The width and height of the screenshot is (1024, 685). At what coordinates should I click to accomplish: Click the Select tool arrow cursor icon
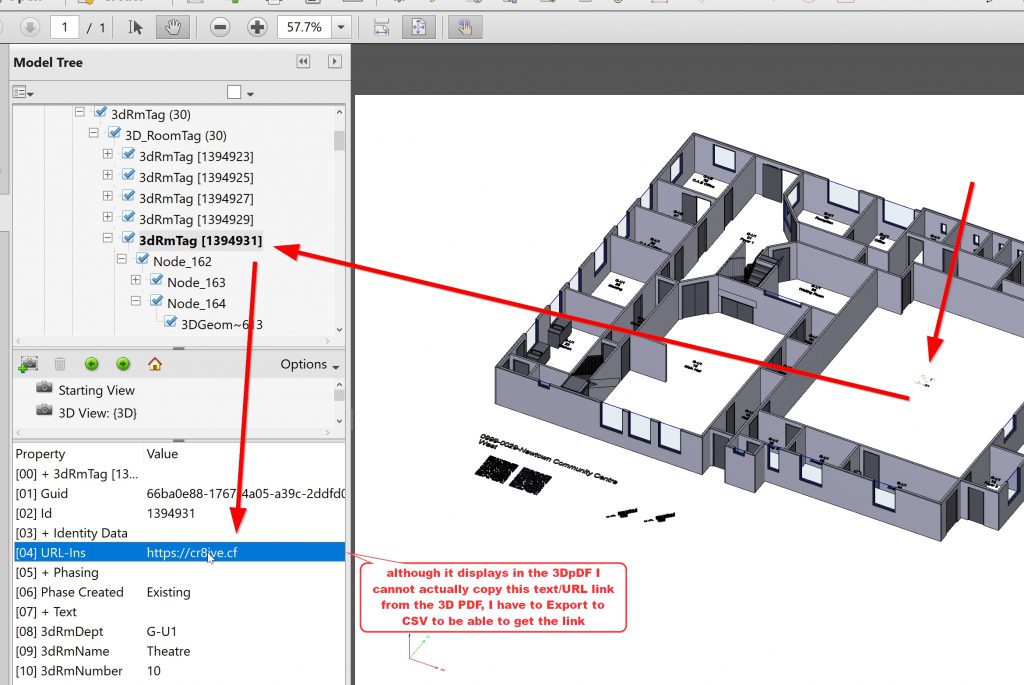pos(136,27)
